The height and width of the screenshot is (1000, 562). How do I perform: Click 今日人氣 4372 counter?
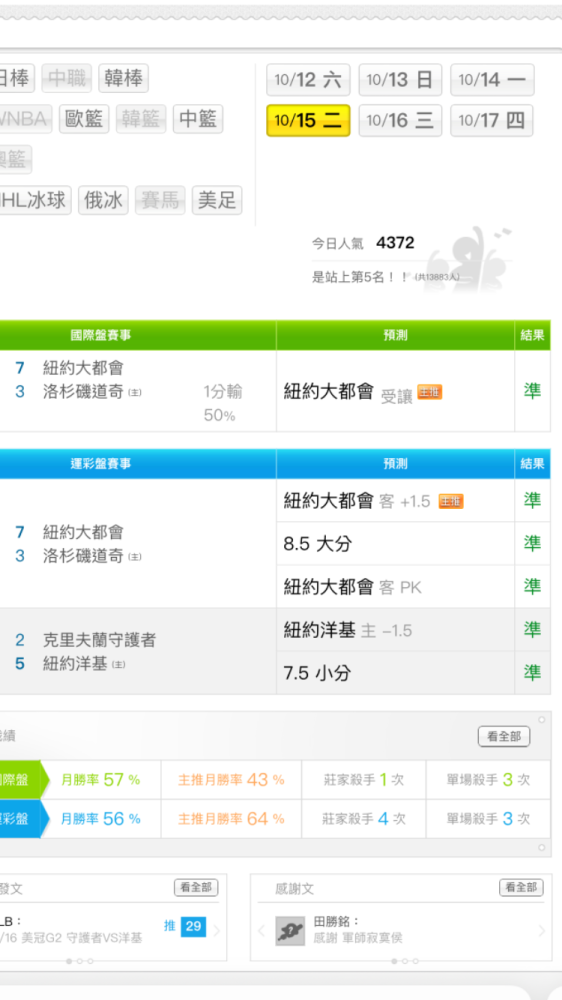pos(363,243)
